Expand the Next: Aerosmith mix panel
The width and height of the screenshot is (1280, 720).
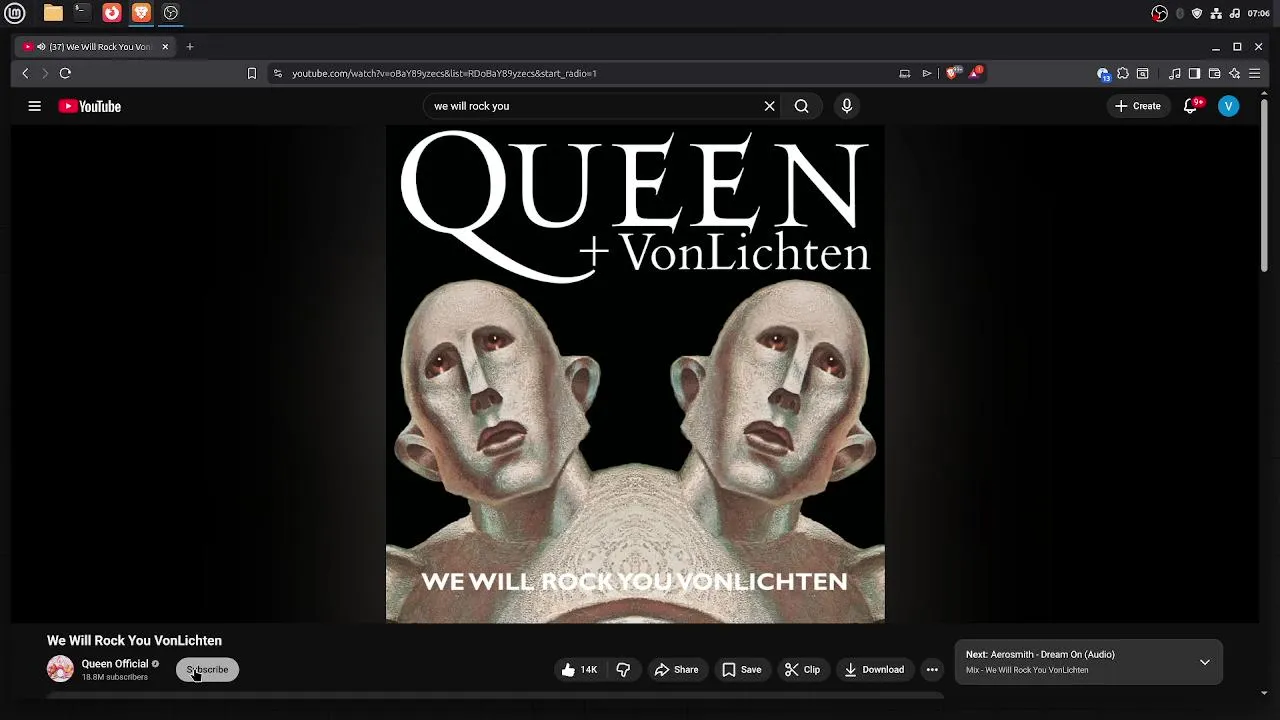pos(1205,662)
